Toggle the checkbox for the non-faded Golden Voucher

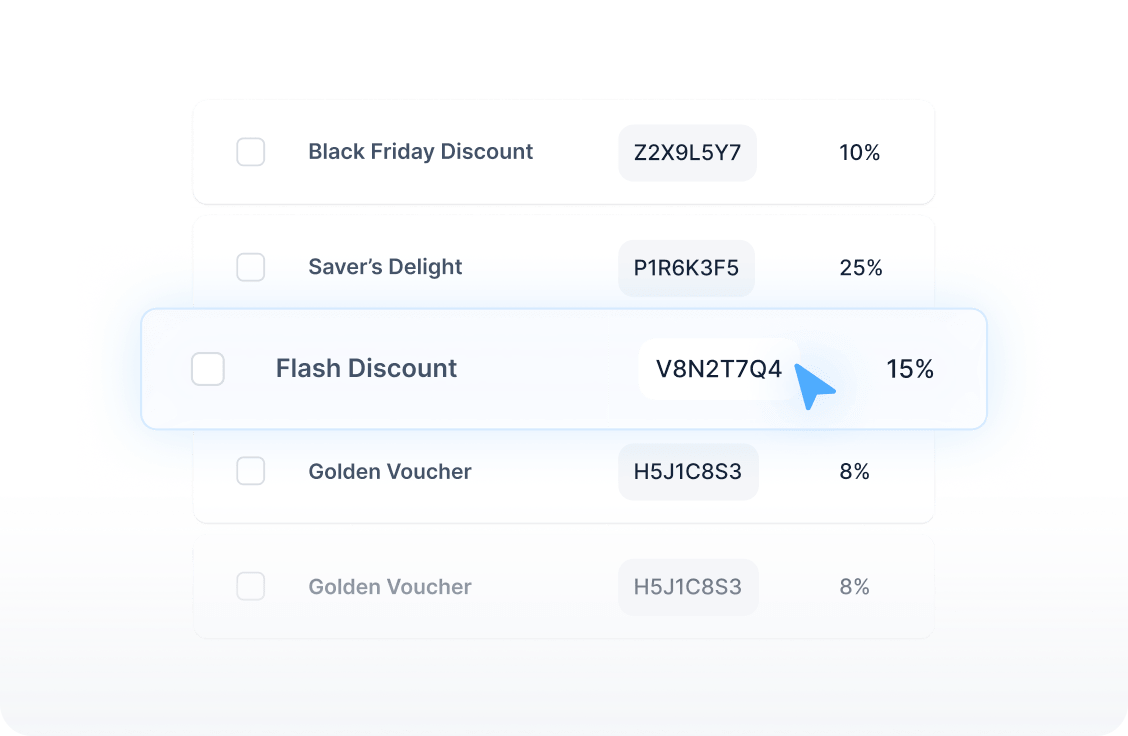(x=250, y=471)
